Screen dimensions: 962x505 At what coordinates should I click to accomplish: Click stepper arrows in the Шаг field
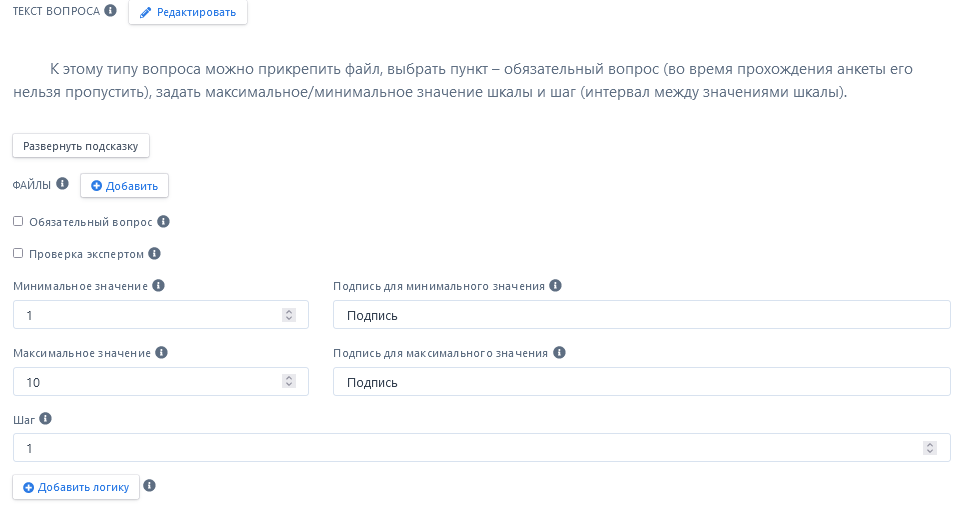point(930,448)
